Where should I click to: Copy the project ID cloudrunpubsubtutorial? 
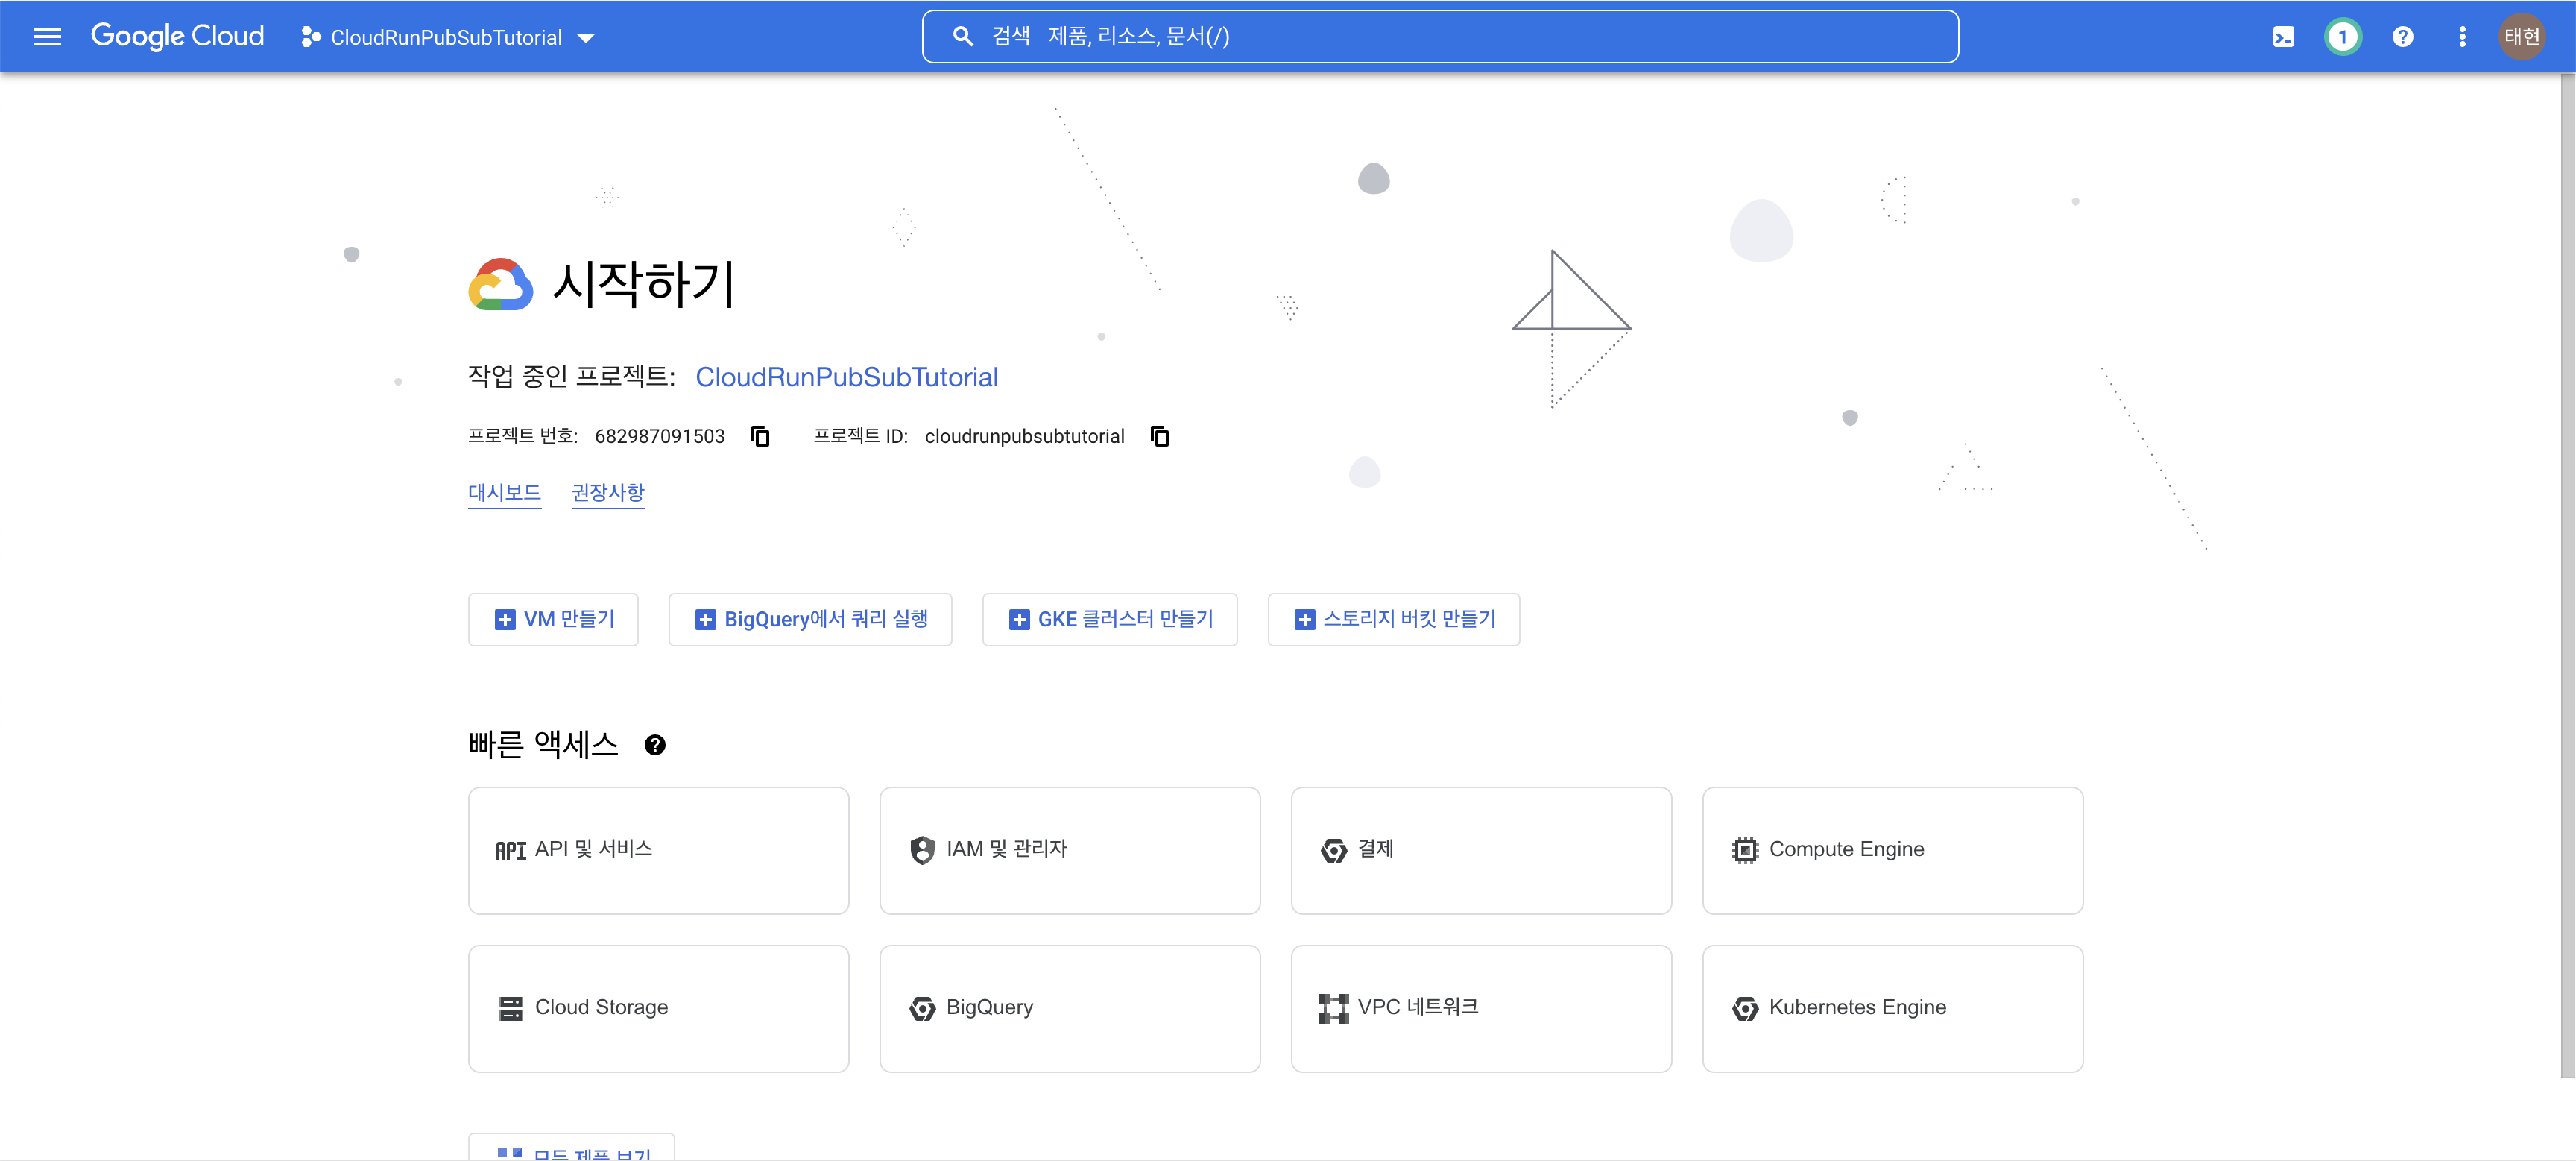(x=1160, y=436)
